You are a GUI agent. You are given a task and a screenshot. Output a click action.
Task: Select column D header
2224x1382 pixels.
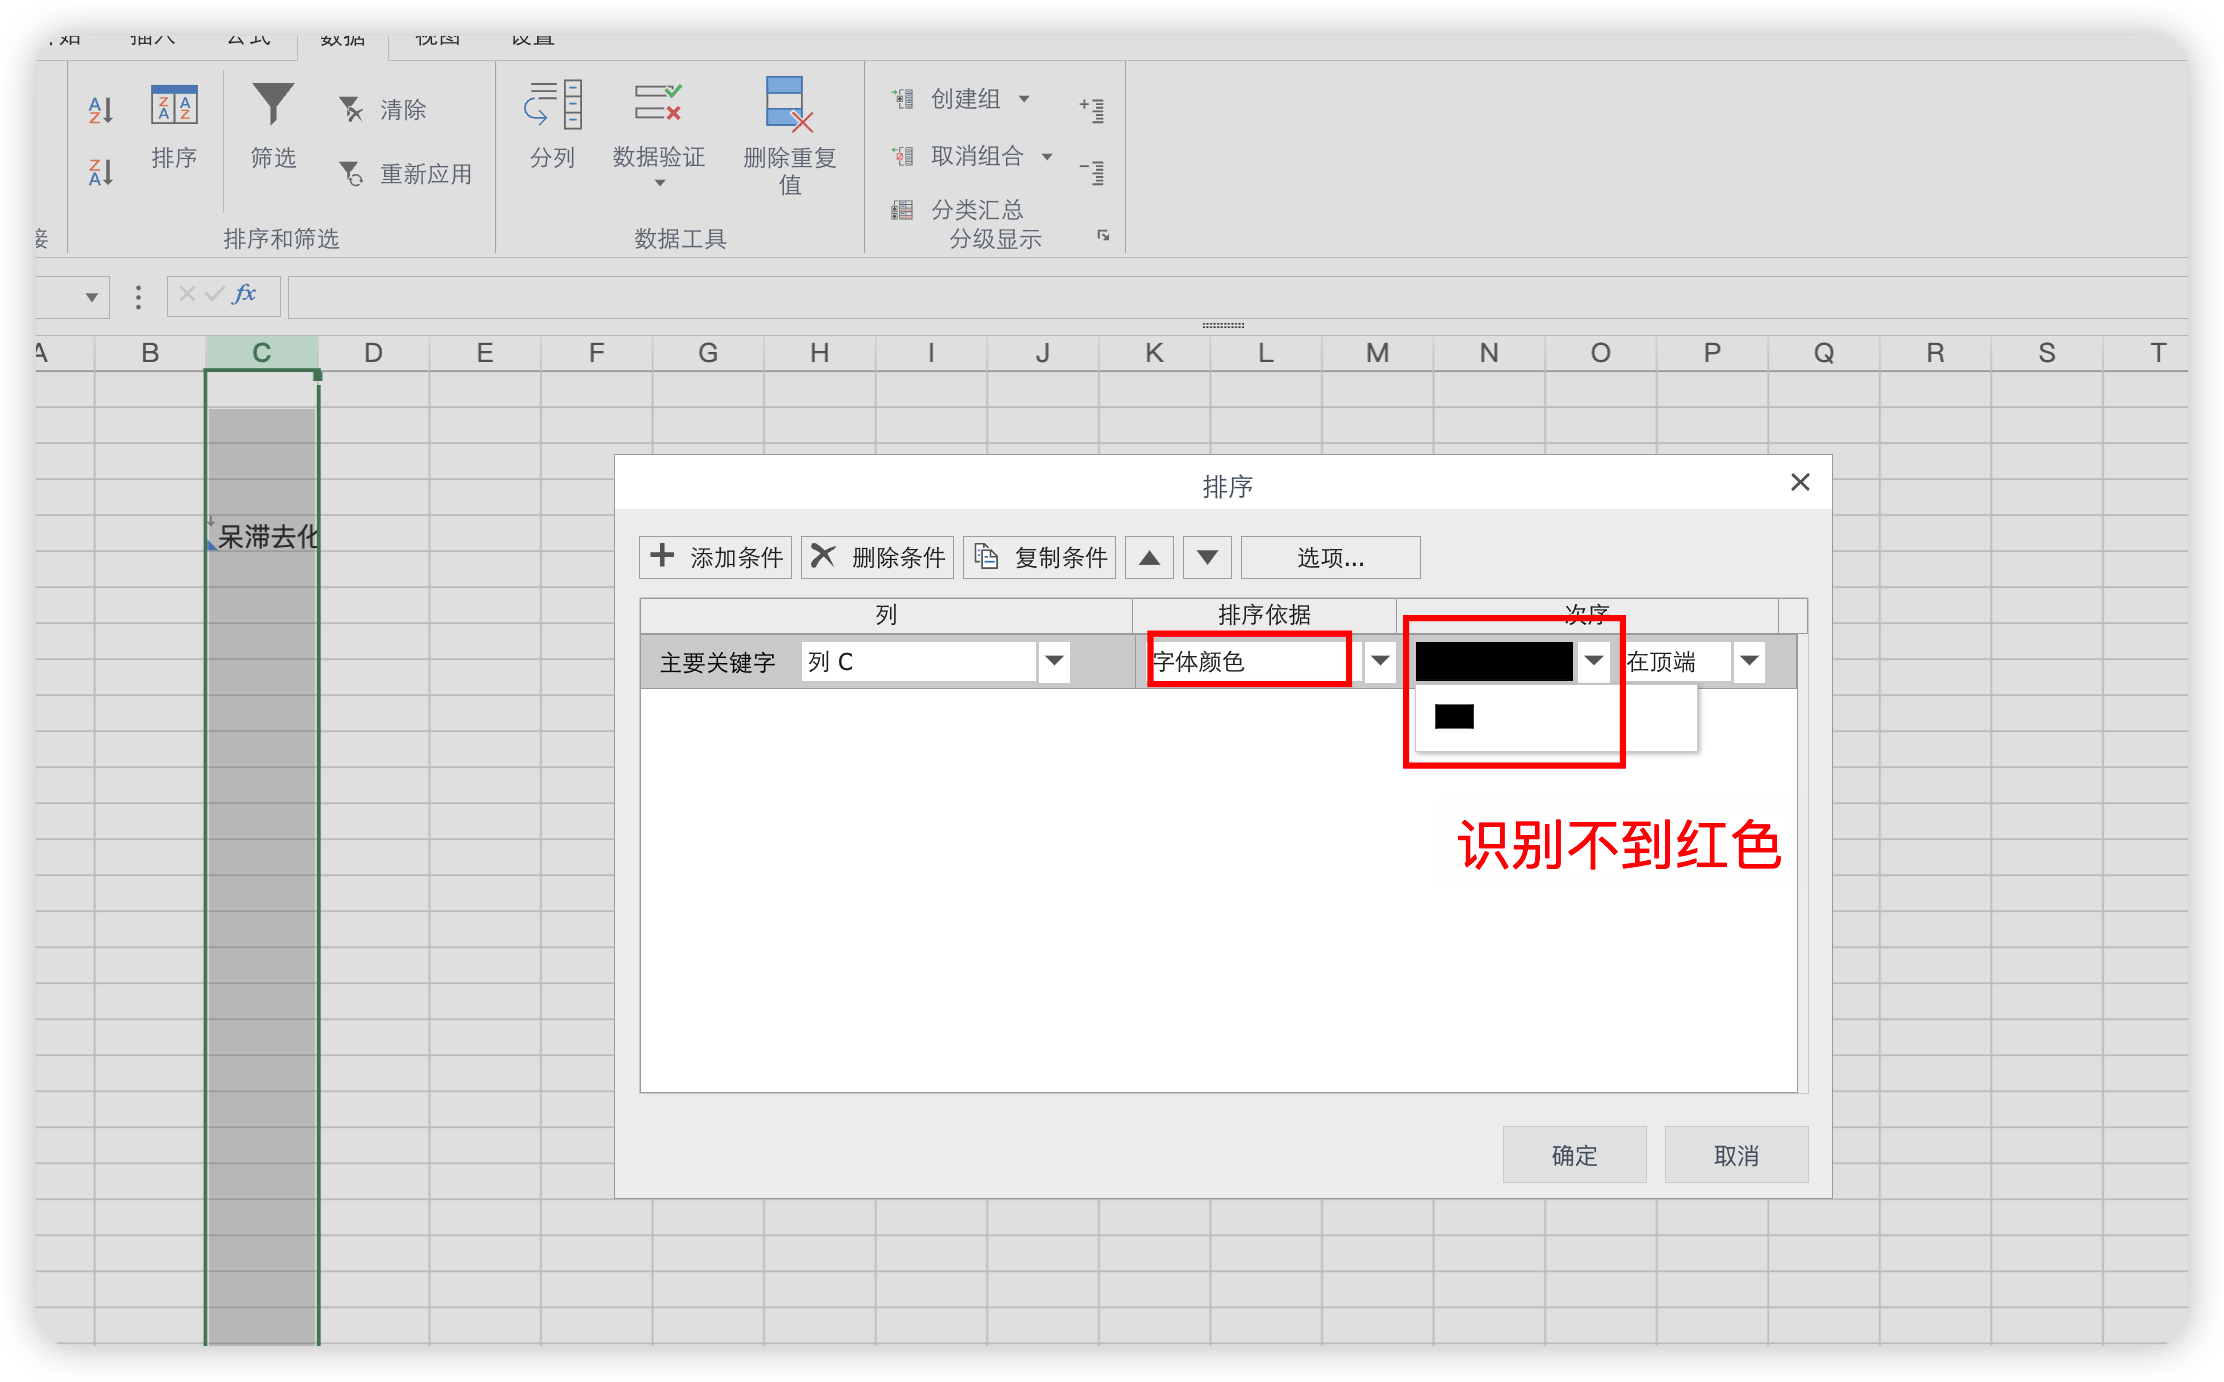pyautogui.click(x=373, y=352)
